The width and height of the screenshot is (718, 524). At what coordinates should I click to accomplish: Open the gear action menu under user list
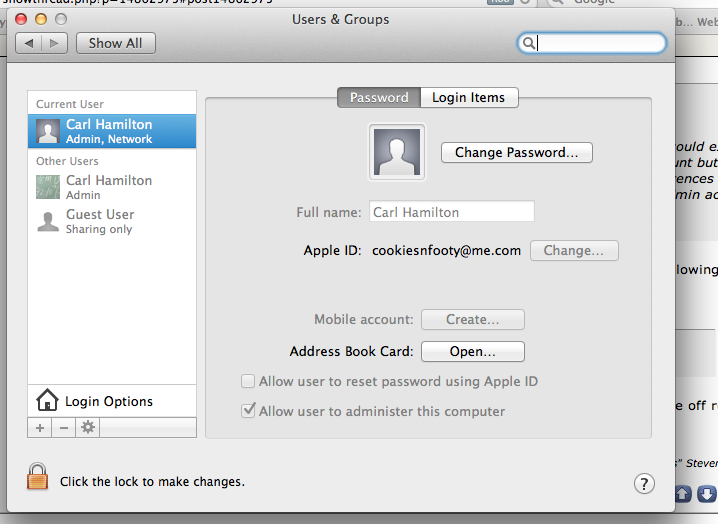pos(87,428)
